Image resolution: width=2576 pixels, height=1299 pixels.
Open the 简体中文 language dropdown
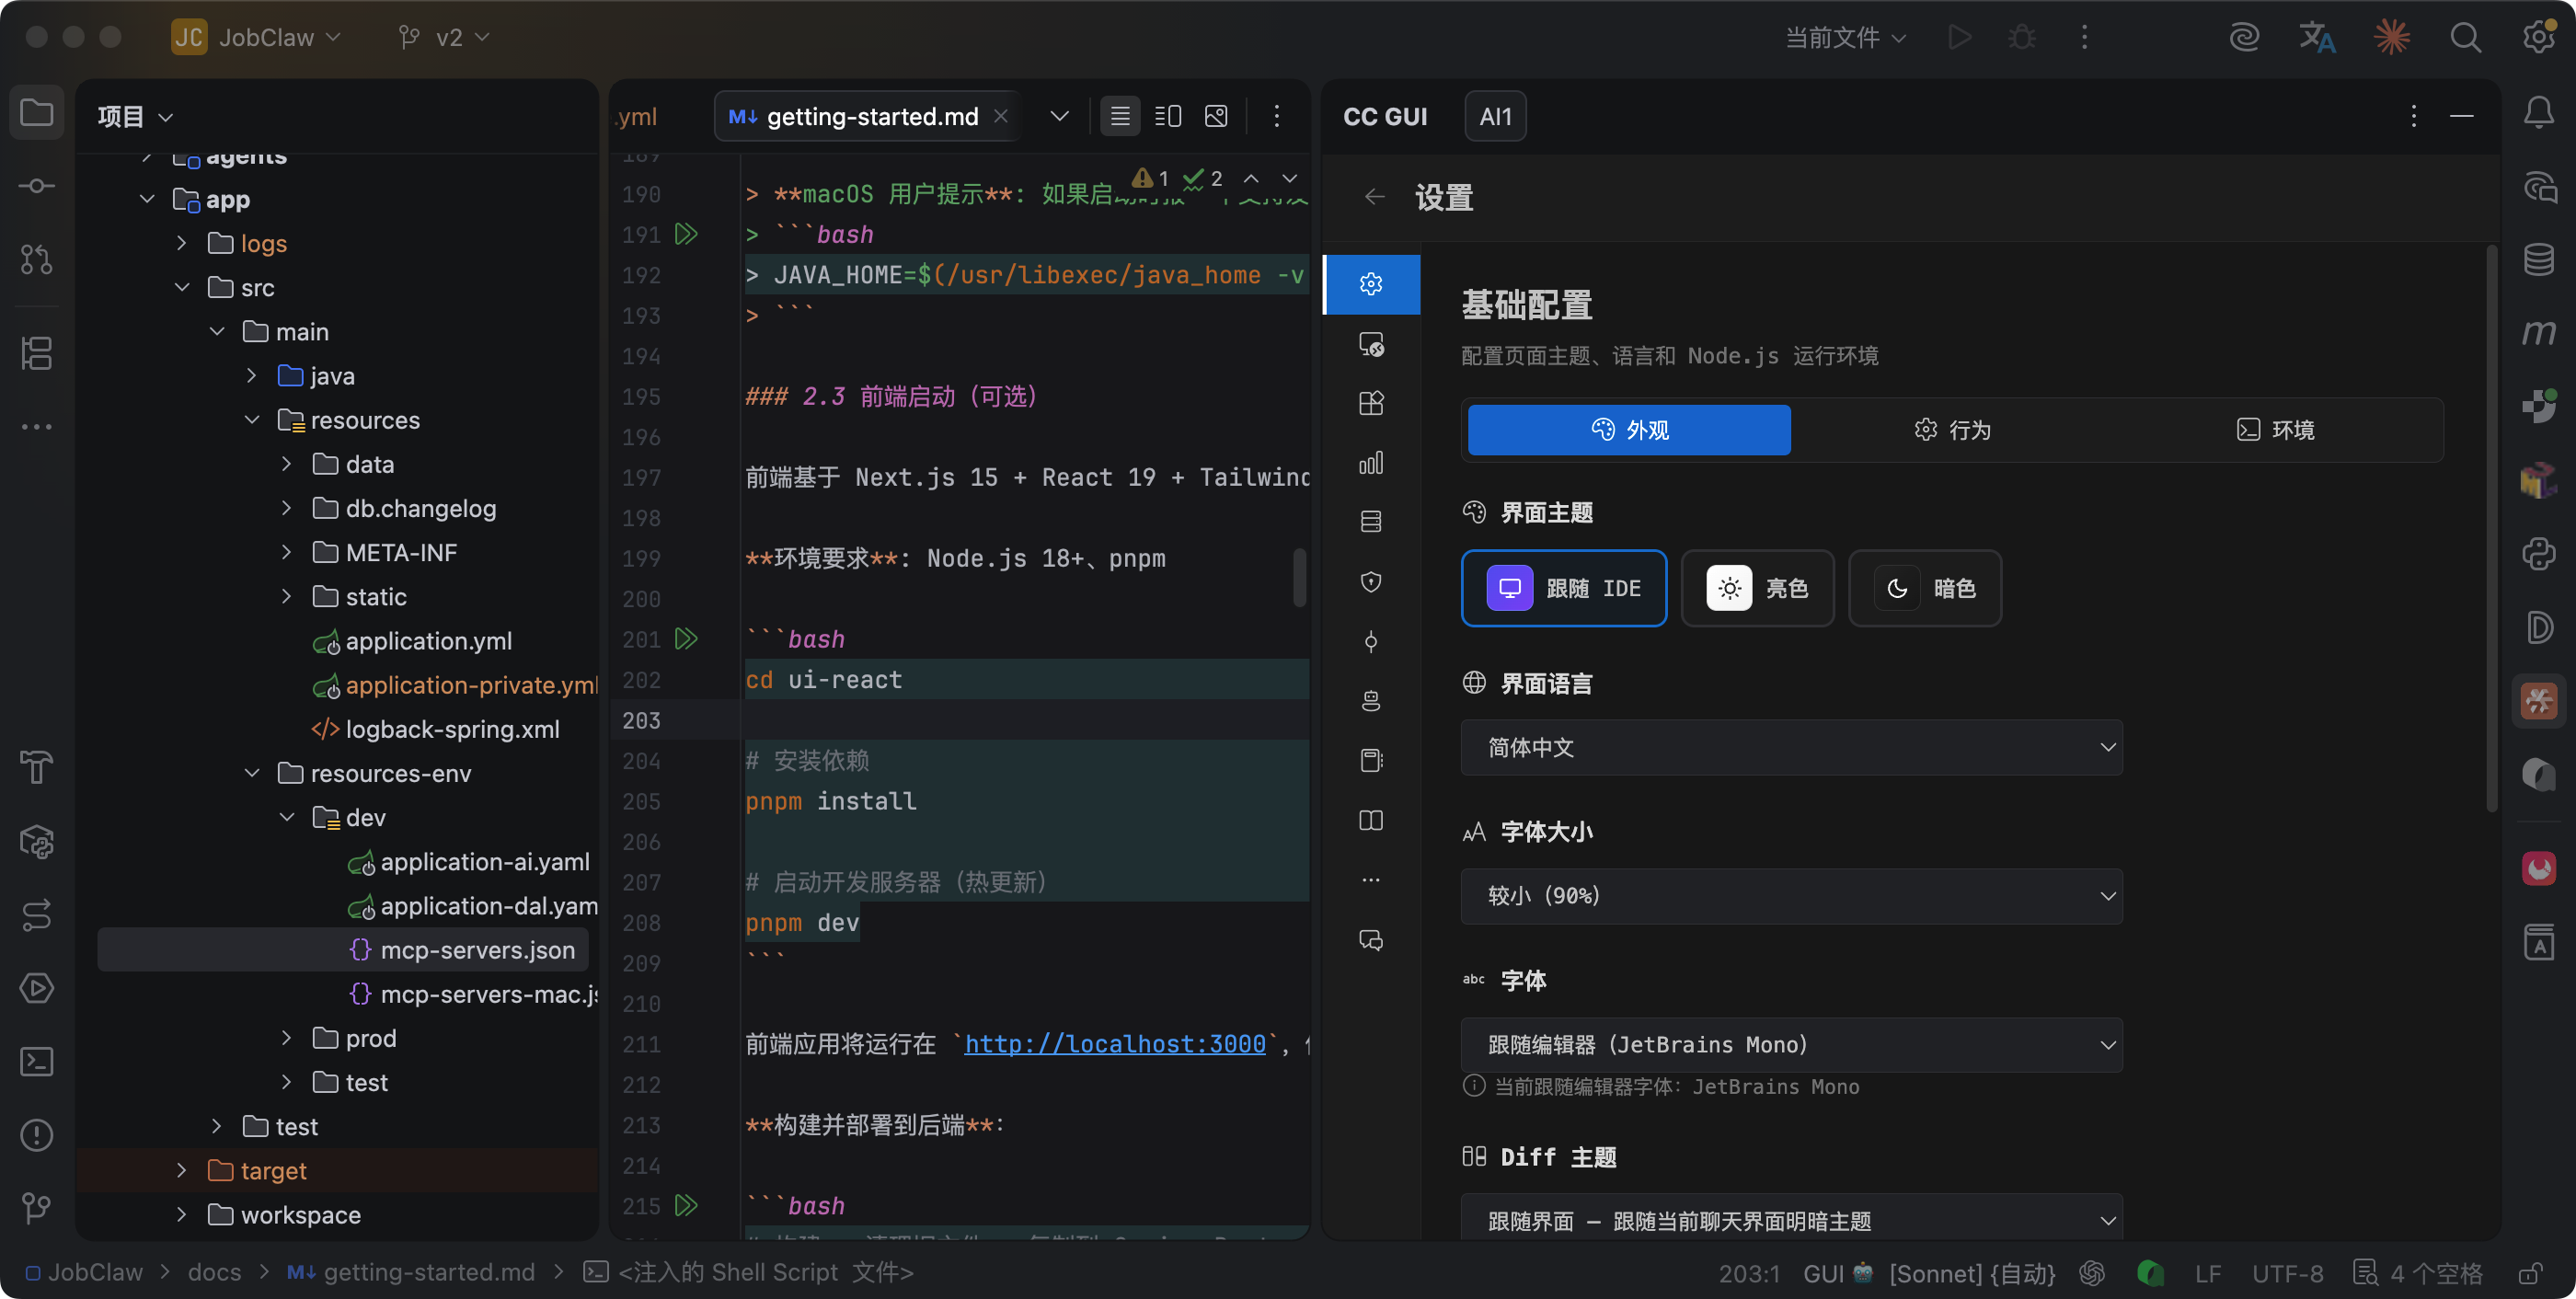click(x=1790, y=747)
